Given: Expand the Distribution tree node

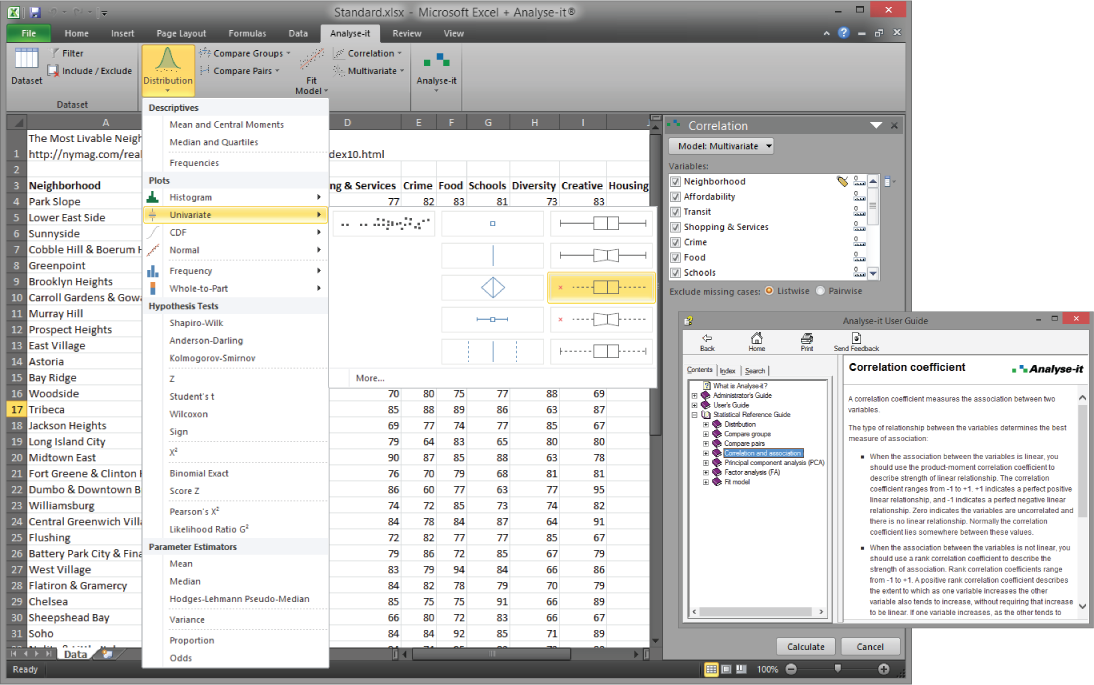Looking at the screenshot, I should [x=706, y=424].
